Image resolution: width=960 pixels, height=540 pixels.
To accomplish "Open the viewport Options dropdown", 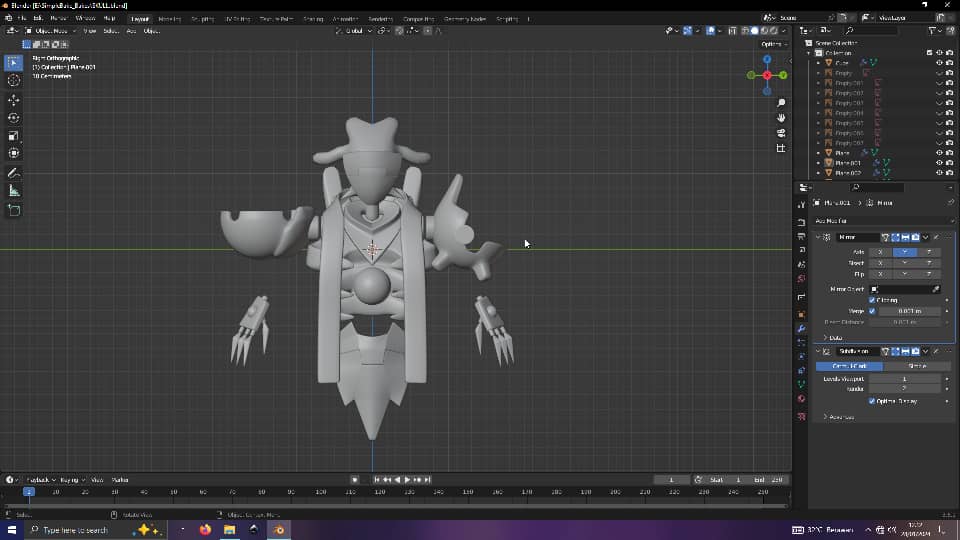I will tap(774, 44).
